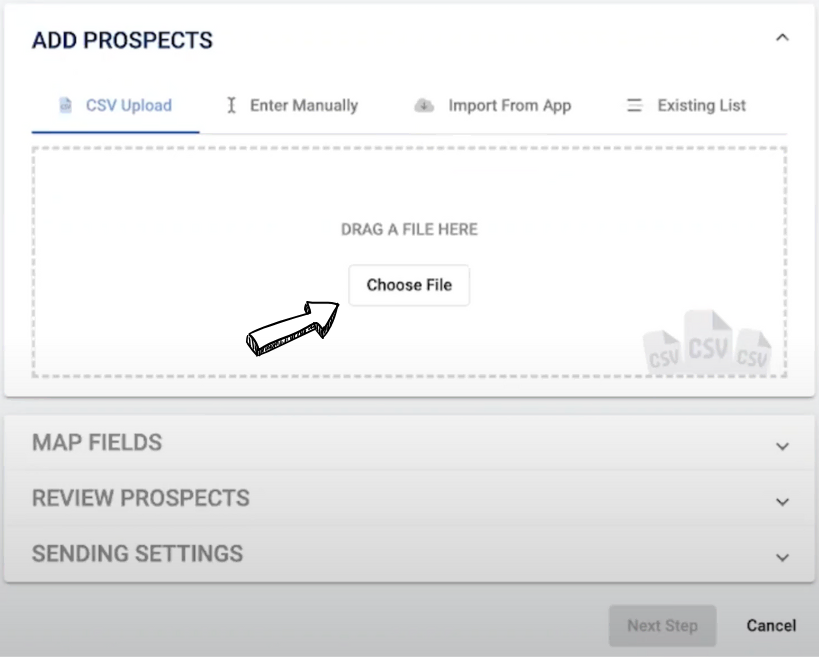The image size is (819, 657).
Task: Go to the Existing List tab
Action: click(701, 105)
